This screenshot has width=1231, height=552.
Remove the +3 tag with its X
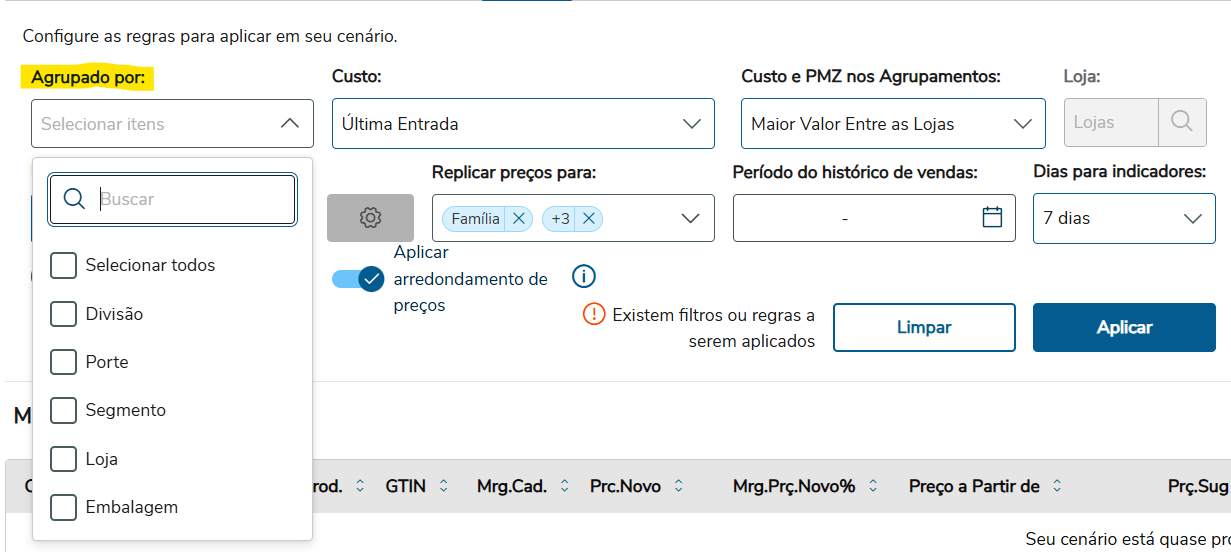click(588, 218)
